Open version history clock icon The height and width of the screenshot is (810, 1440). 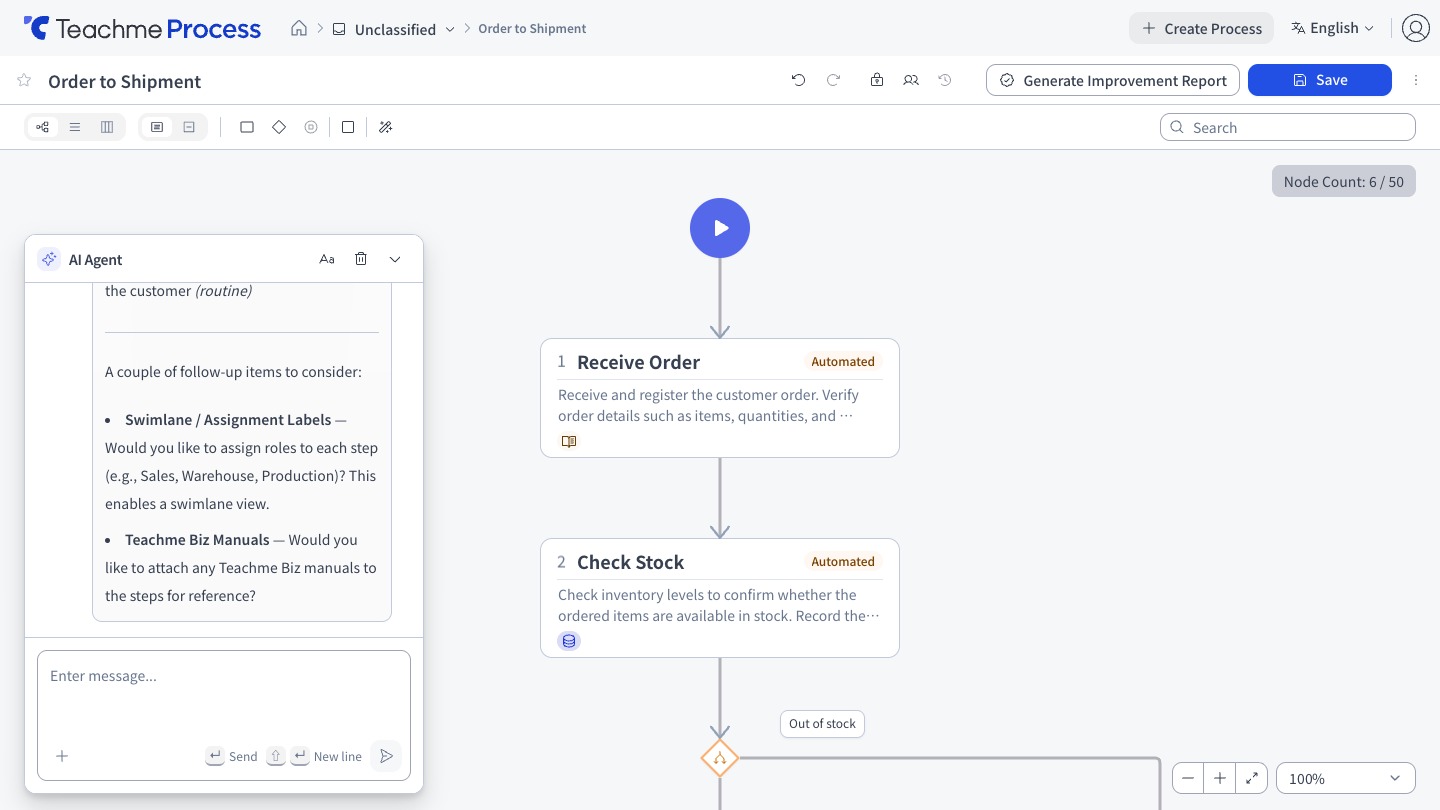click(945, 80)
